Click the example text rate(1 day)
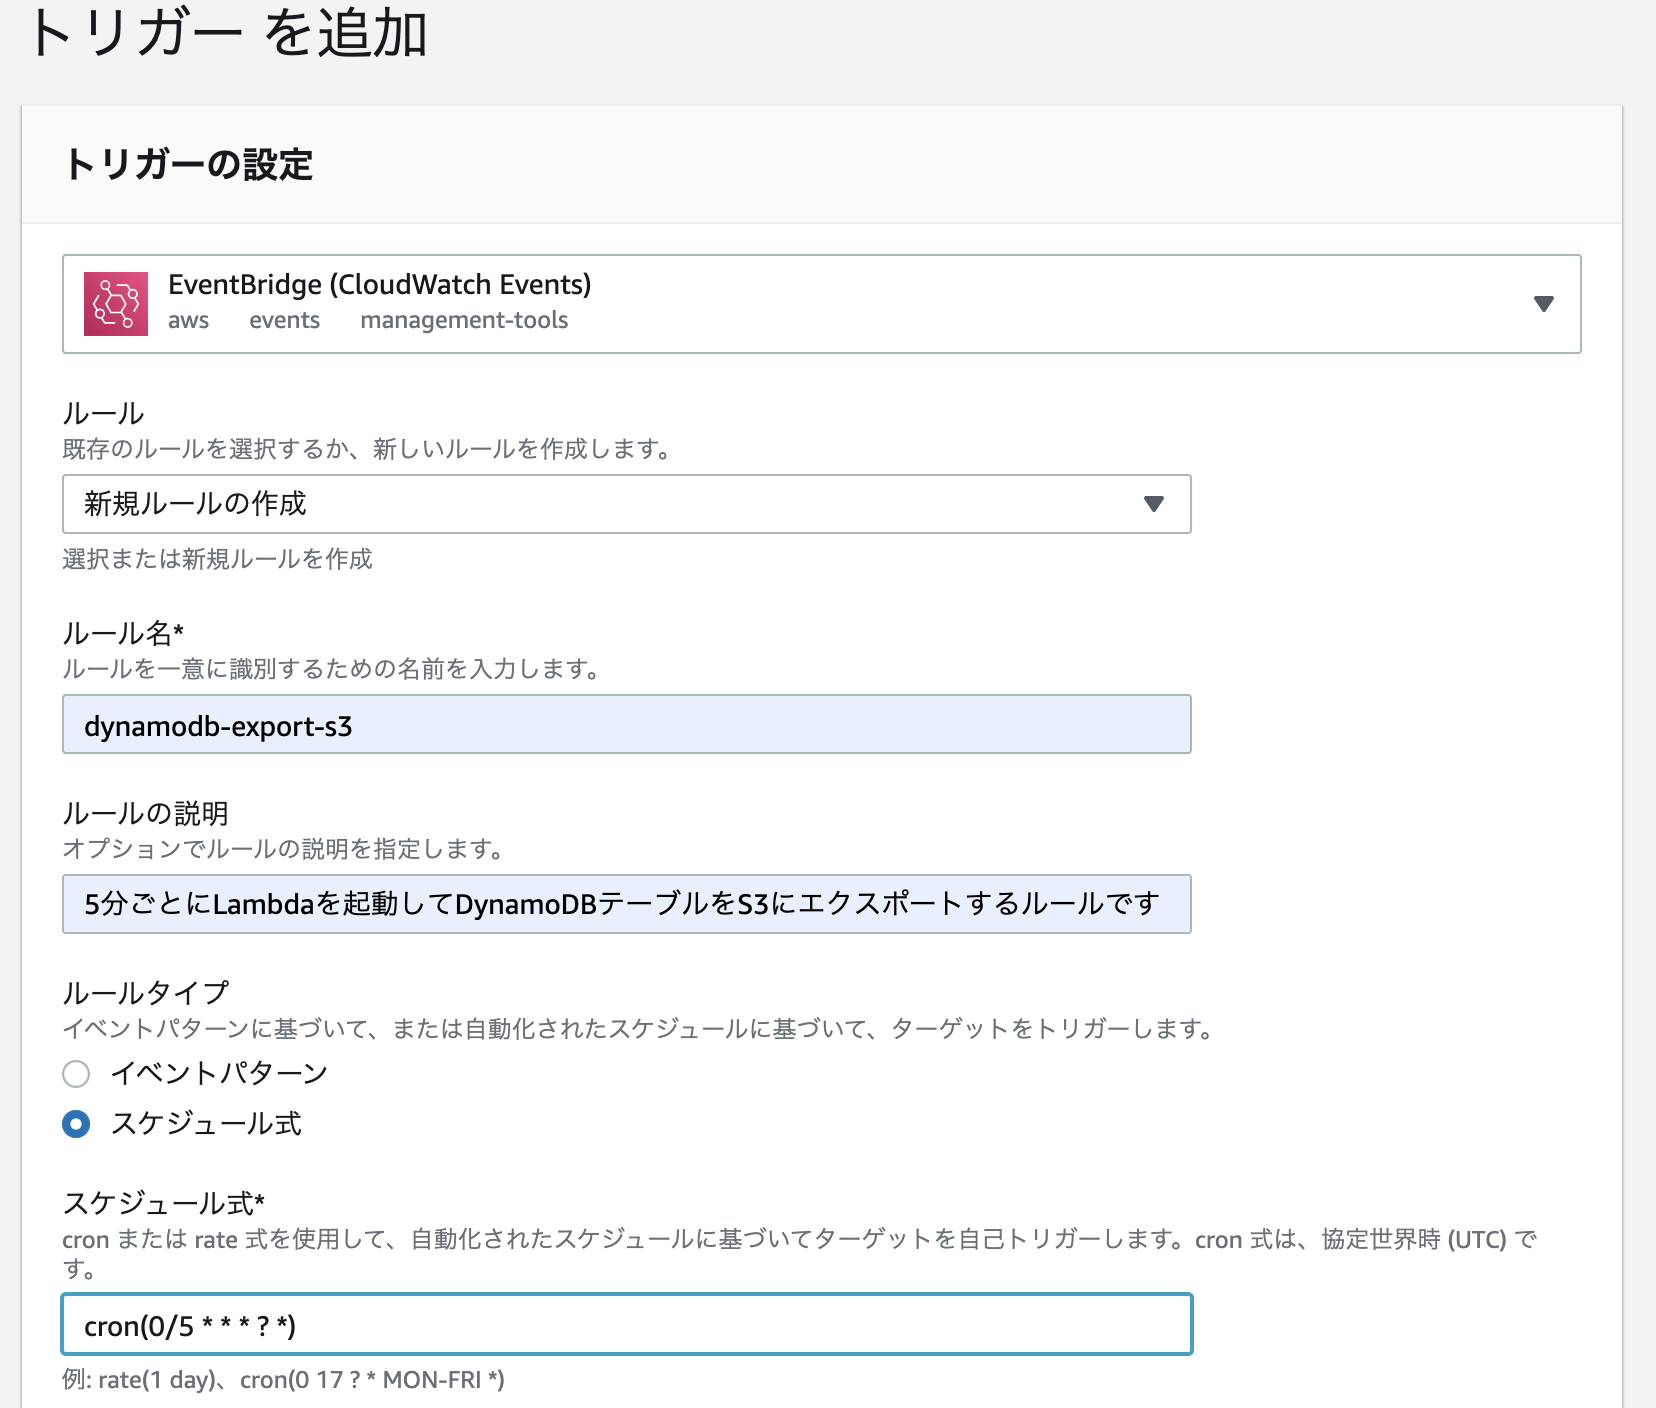This screenshot has width=1656, height=1408. (155, 1380)
